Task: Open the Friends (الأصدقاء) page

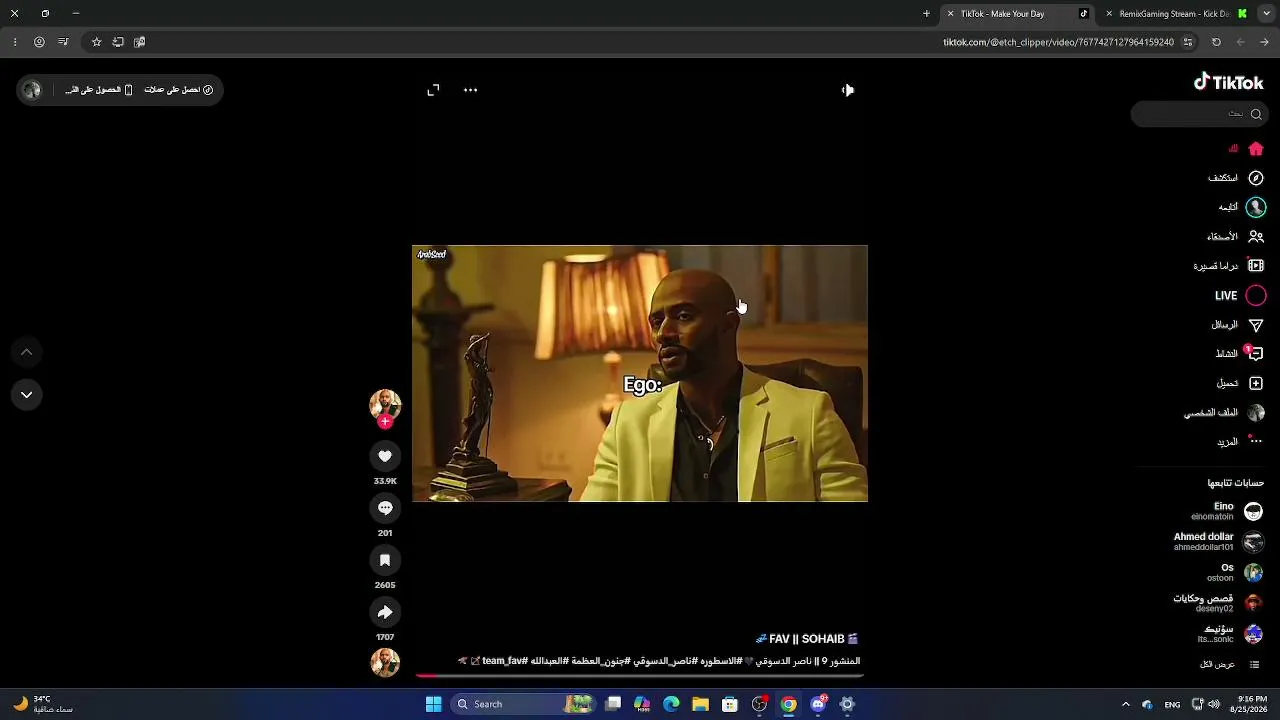Action: coord(1235,237)
